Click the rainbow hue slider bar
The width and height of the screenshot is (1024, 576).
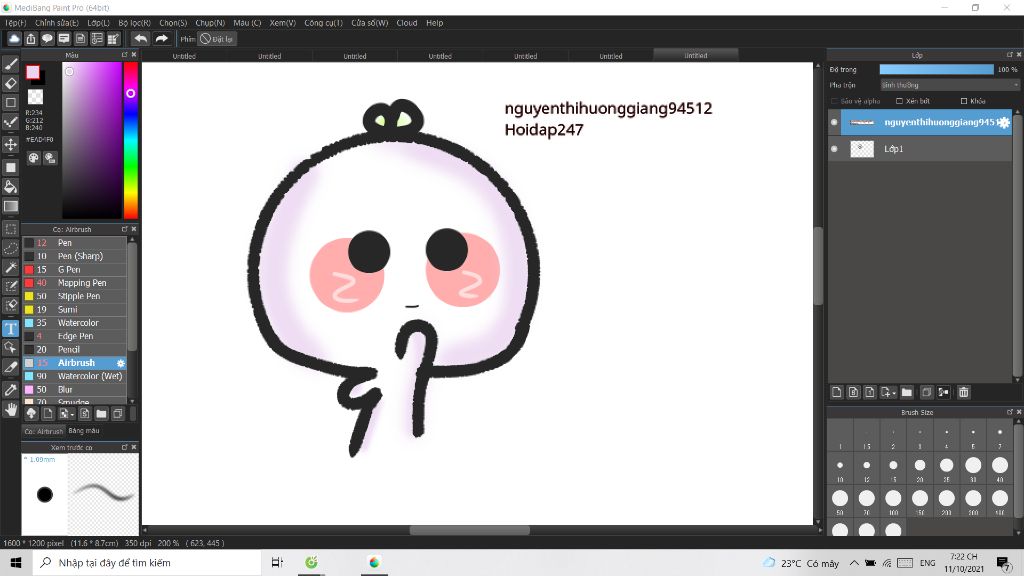click(x=131, y=140)
